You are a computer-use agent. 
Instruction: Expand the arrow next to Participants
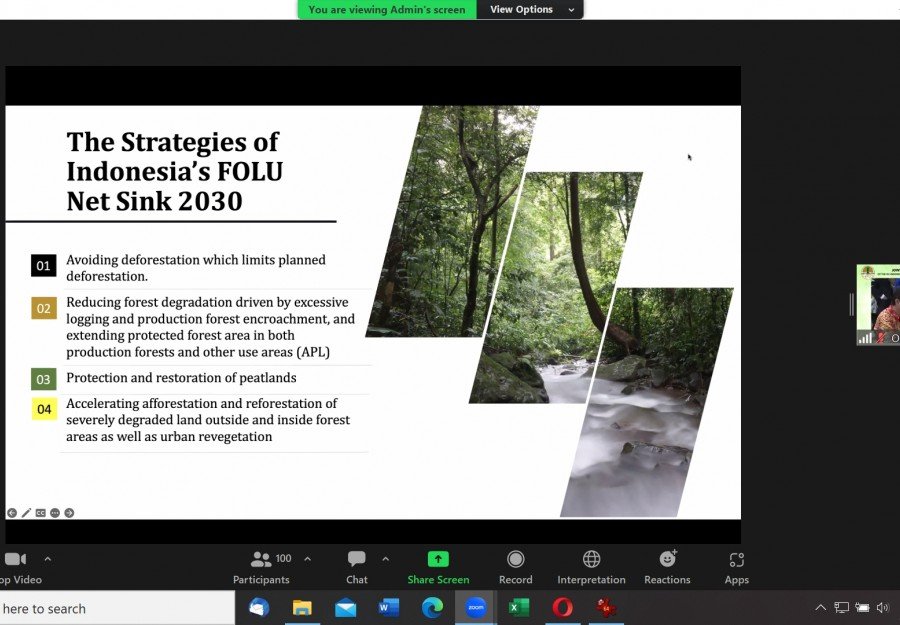pyautogui.click(x=307, y=559)
